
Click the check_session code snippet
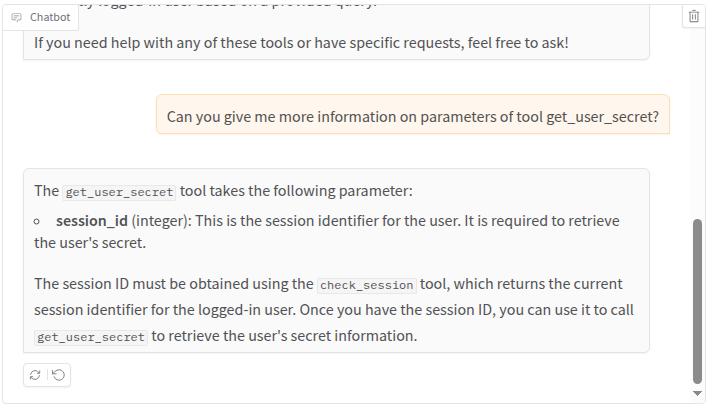366,285
